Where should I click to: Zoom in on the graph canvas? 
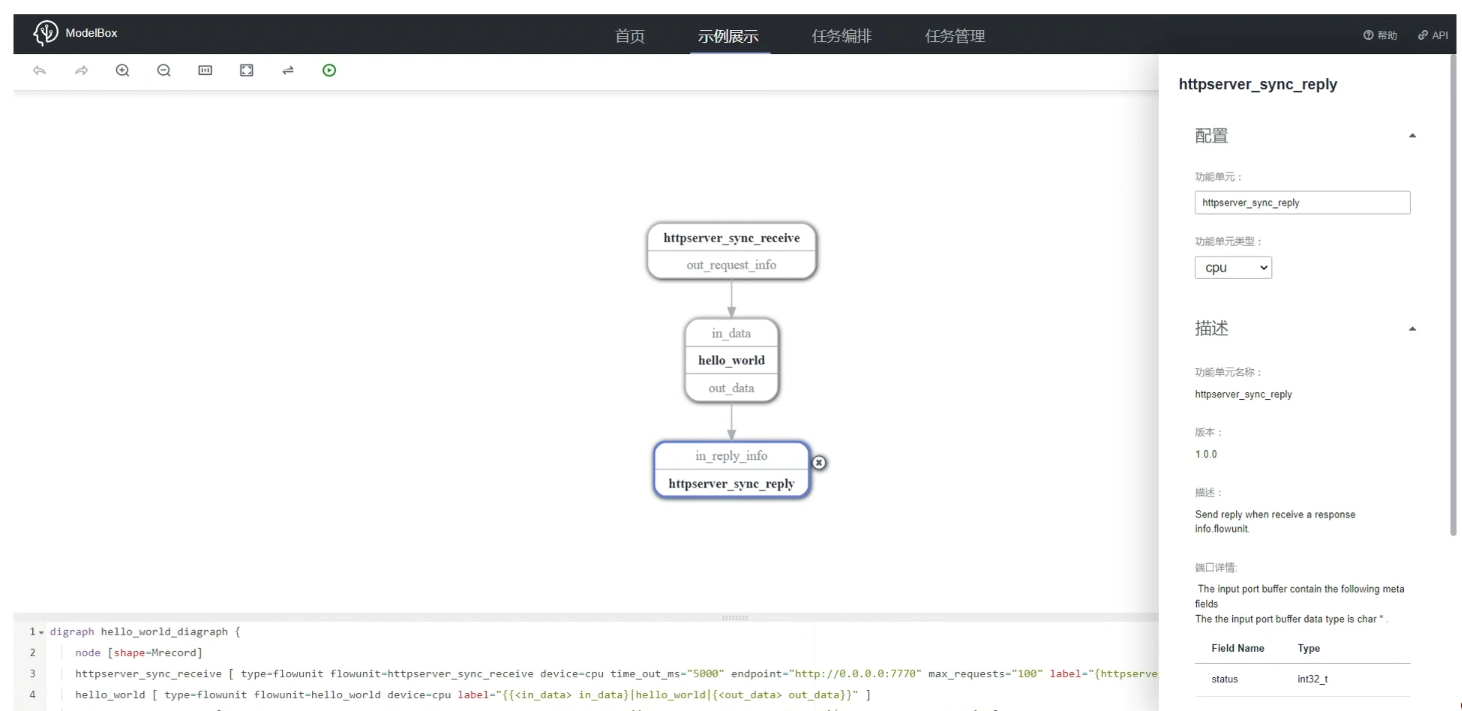(122, 70)
